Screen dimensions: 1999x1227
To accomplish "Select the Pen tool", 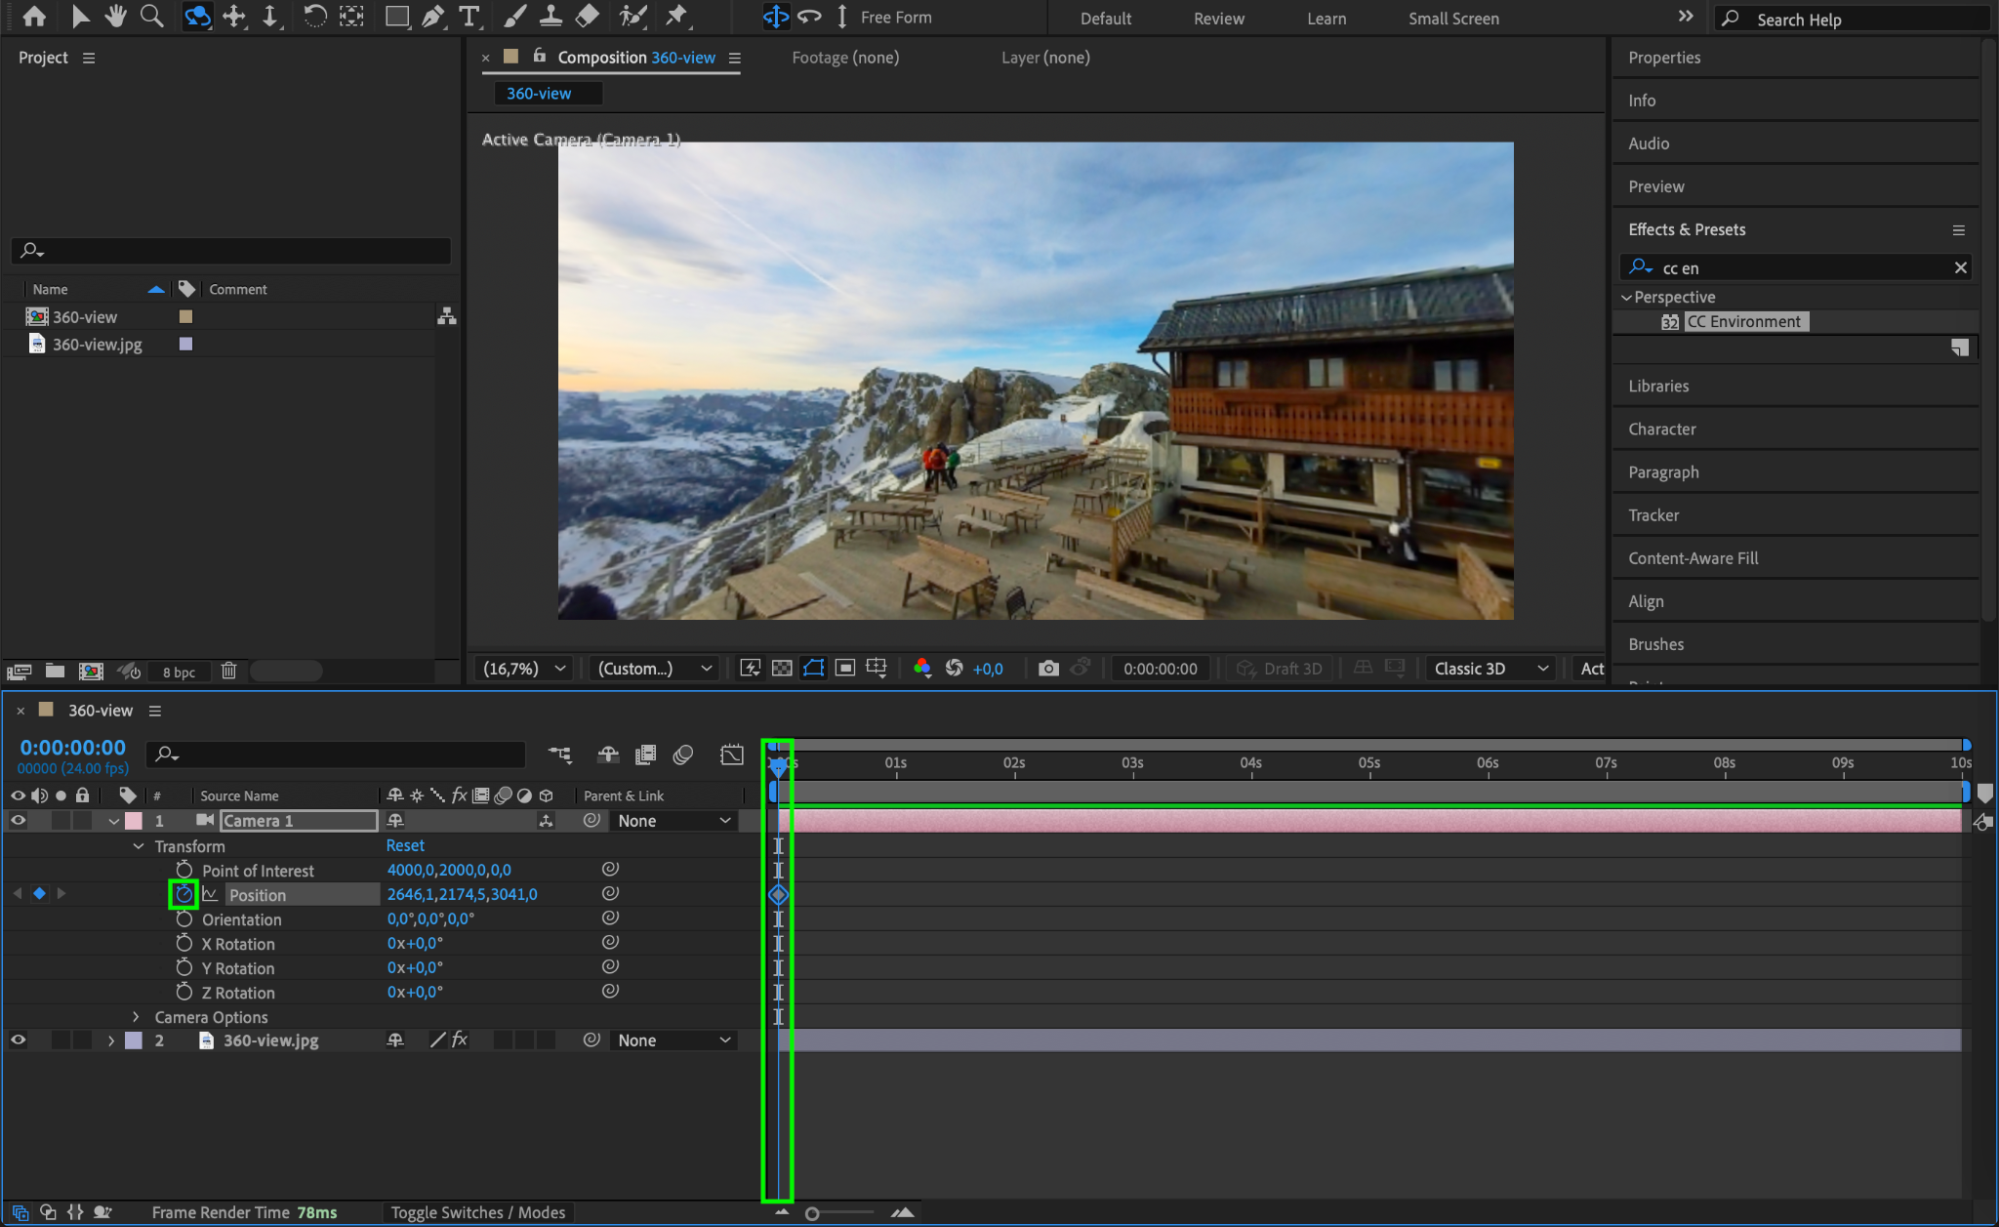I will click(433, 16).
